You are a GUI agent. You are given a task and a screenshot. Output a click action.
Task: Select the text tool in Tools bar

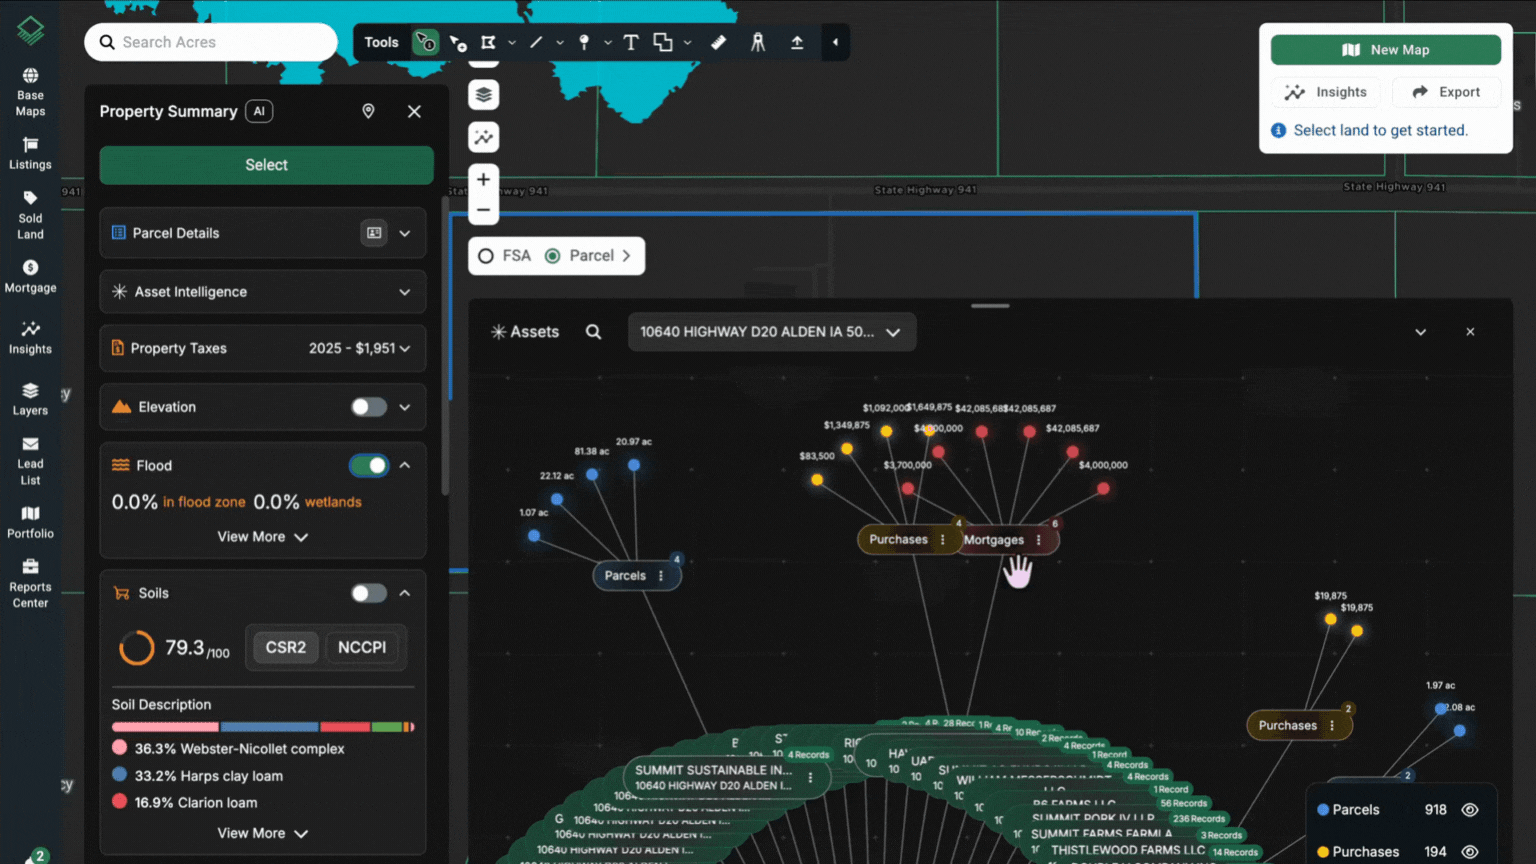pyautogui.click(x=631, y=42)
